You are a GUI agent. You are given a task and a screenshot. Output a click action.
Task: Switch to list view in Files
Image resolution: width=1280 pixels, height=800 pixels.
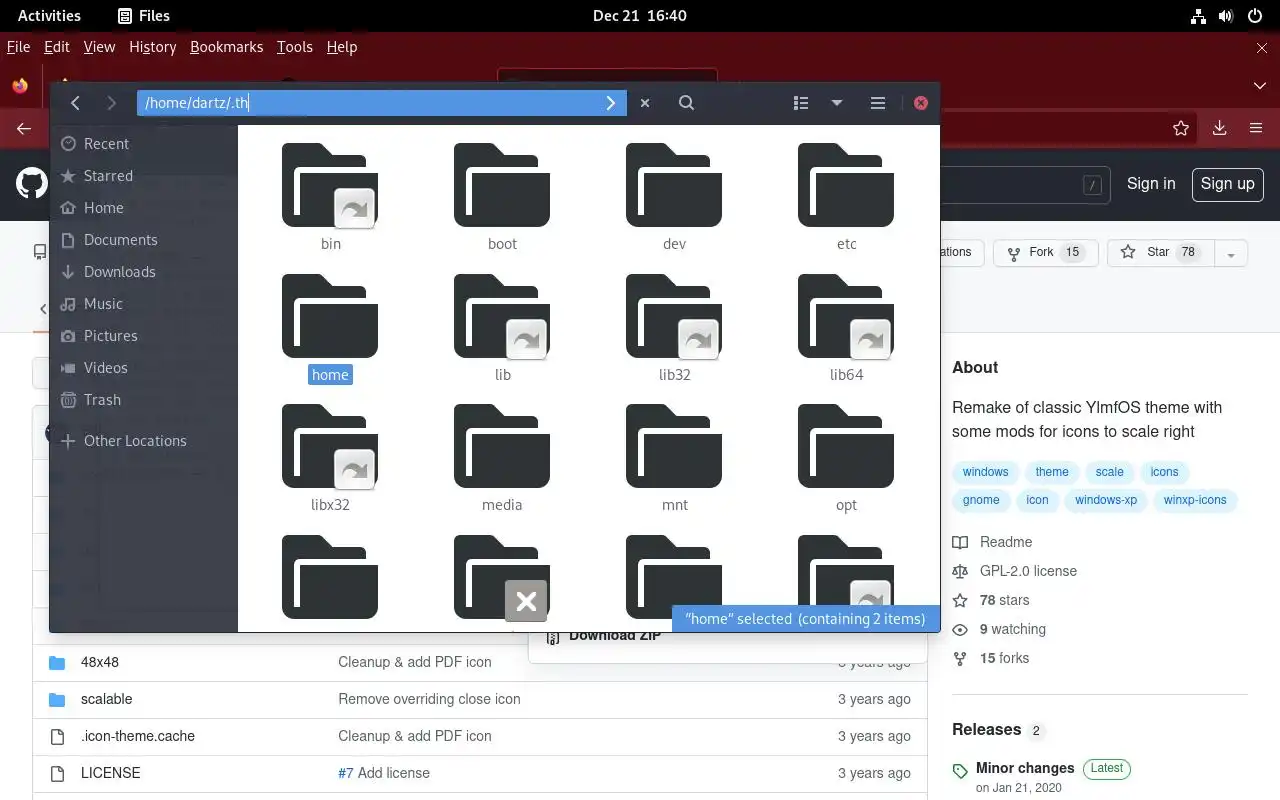pyautogui.click(x=801, y=103)
